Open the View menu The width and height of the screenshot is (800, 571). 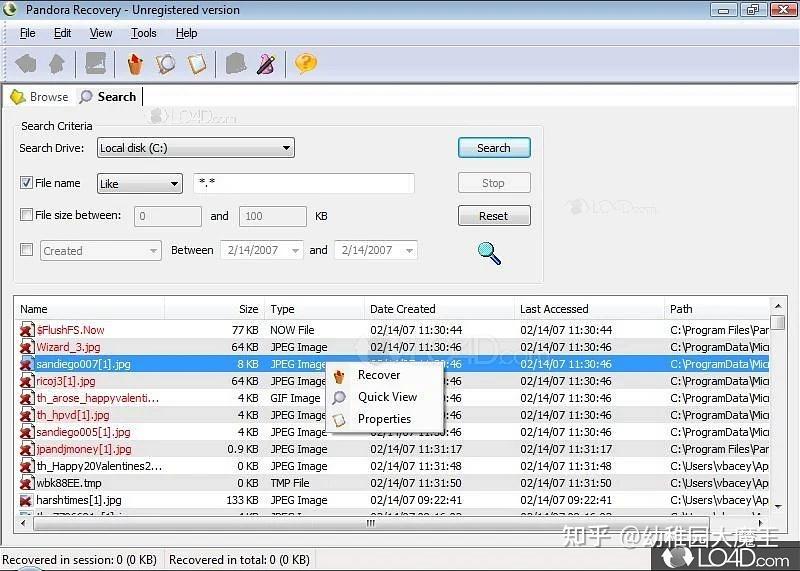pyautogui.click(x=101, y=33)
